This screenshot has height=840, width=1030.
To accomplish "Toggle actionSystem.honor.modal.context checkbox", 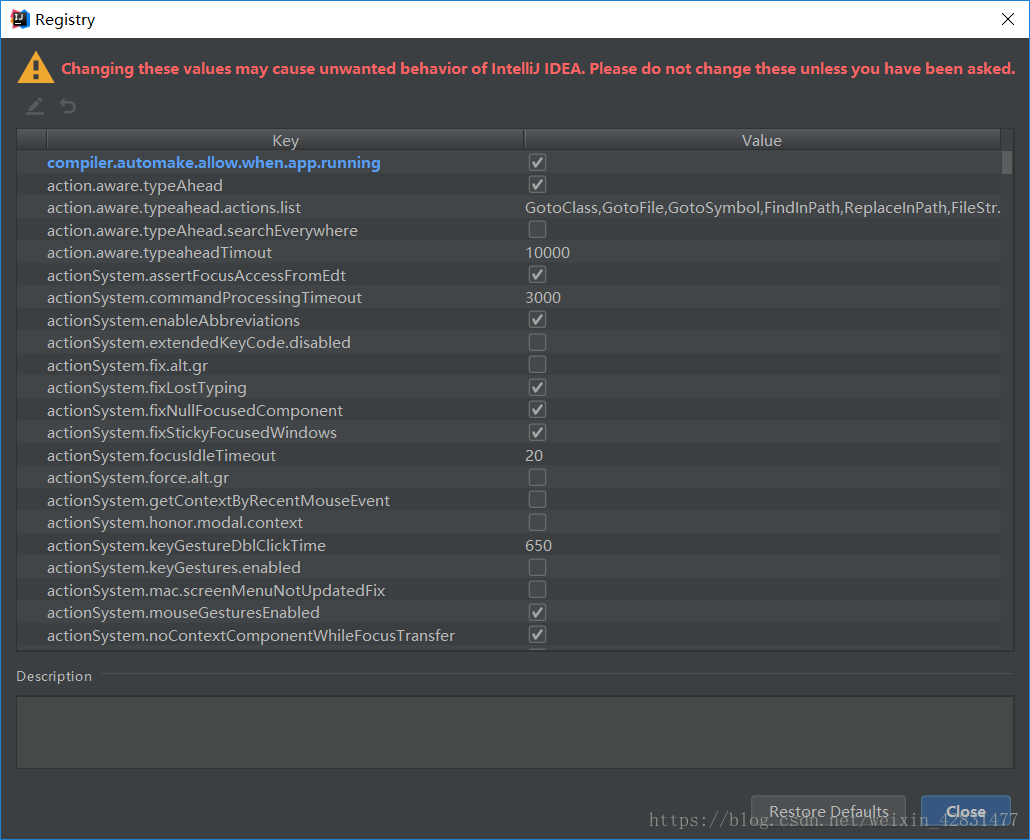I will 537,522.
